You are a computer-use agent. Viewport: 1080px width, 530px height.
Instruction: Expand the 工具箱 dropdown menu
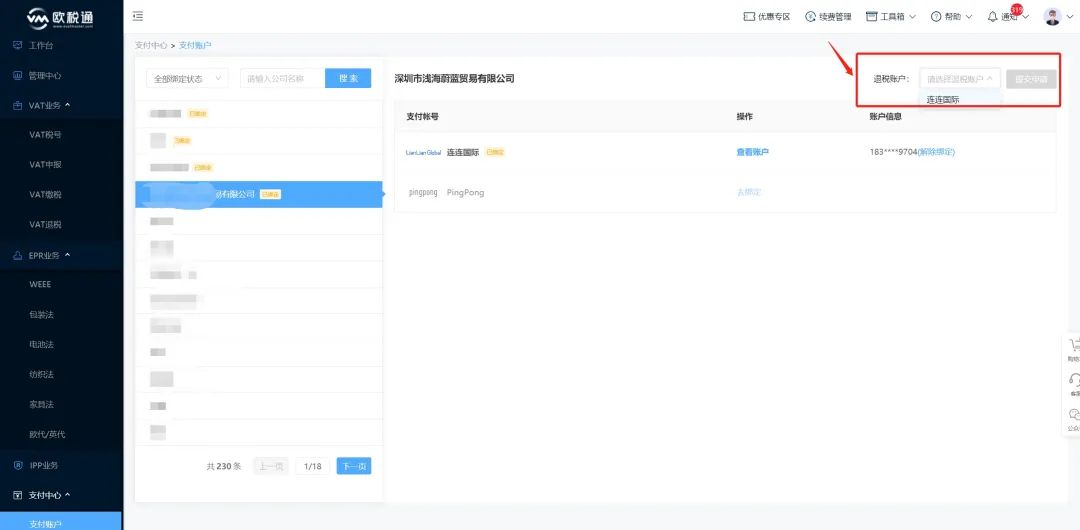890,17
